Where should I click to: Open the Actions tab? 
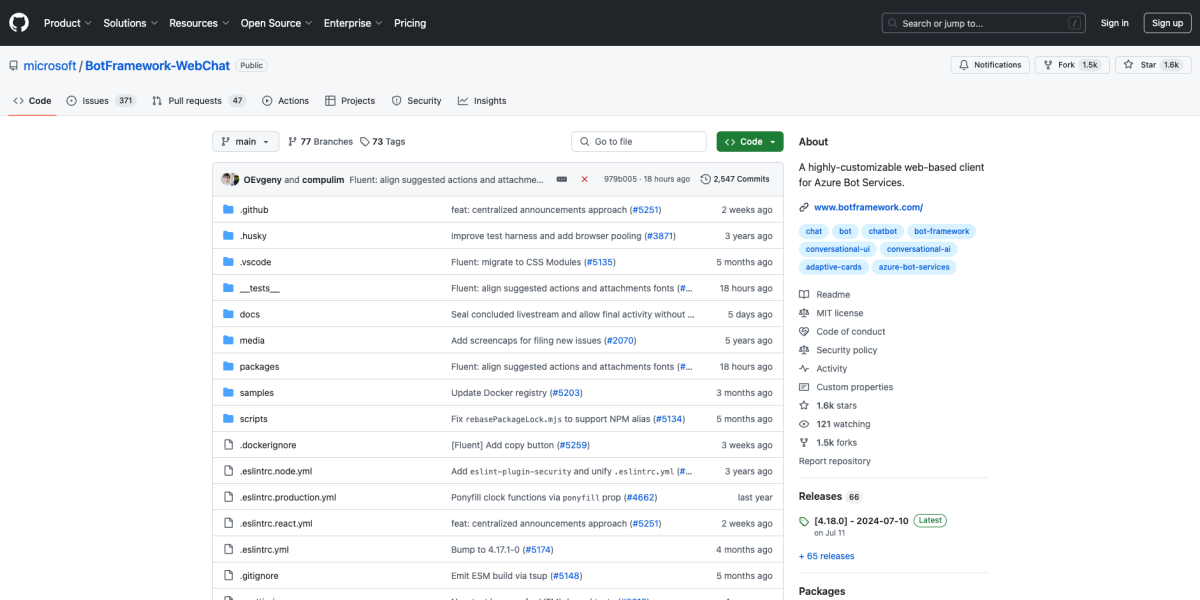coord(287,100)
